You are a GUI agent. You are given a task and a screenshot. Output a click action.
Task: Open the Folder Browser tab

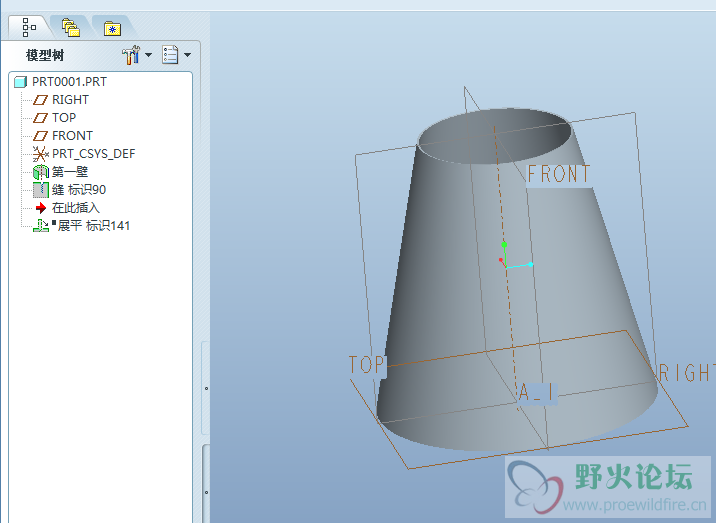[71, 27]
